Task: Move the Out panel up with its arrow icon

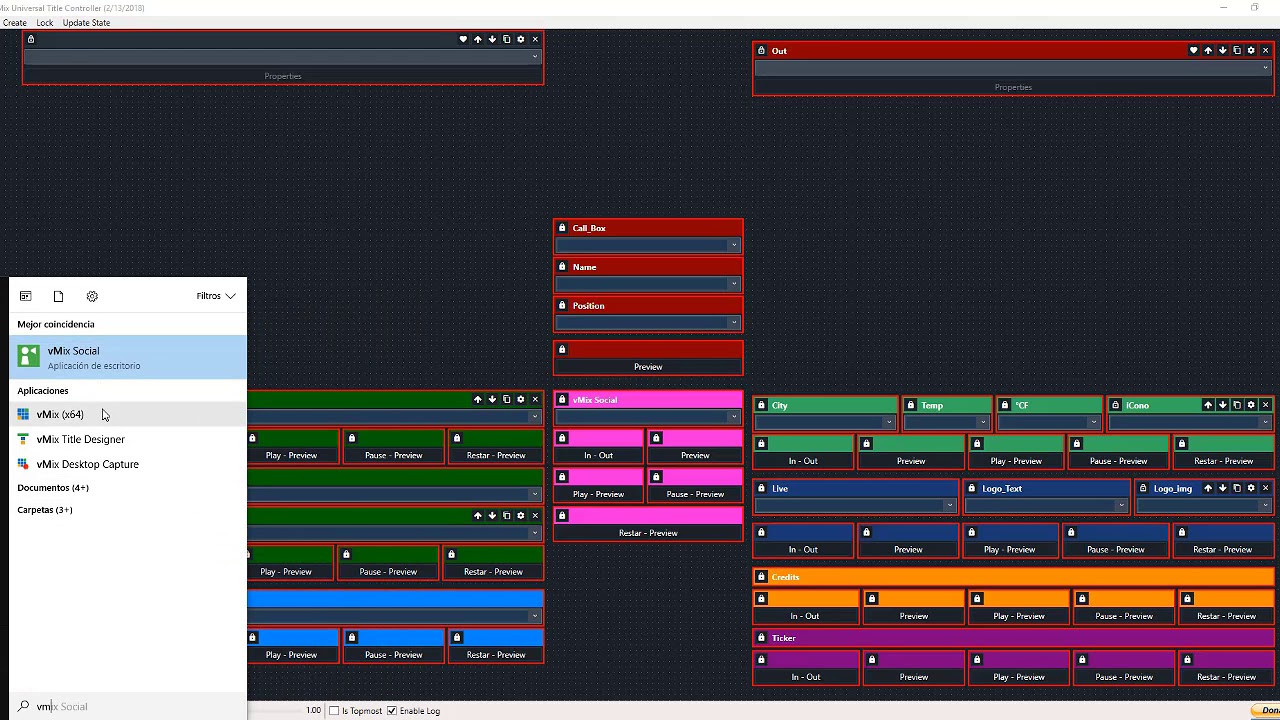Action: tap(1208, 50)
